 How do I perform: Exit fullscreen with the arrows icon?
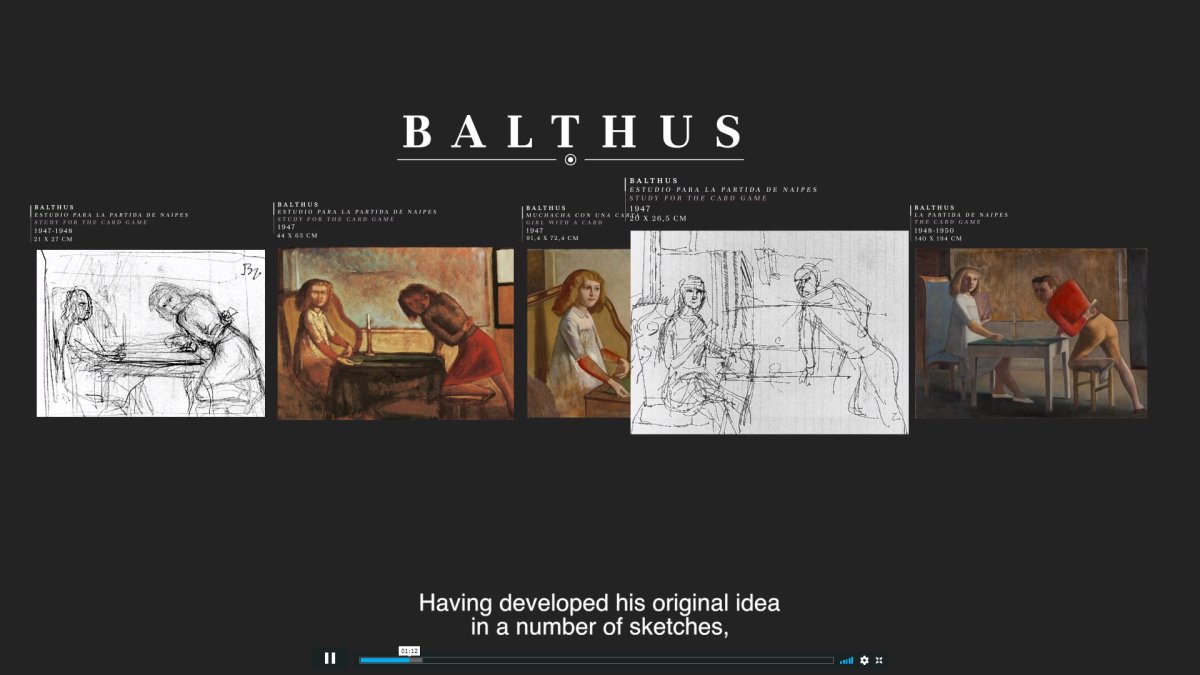879,660
